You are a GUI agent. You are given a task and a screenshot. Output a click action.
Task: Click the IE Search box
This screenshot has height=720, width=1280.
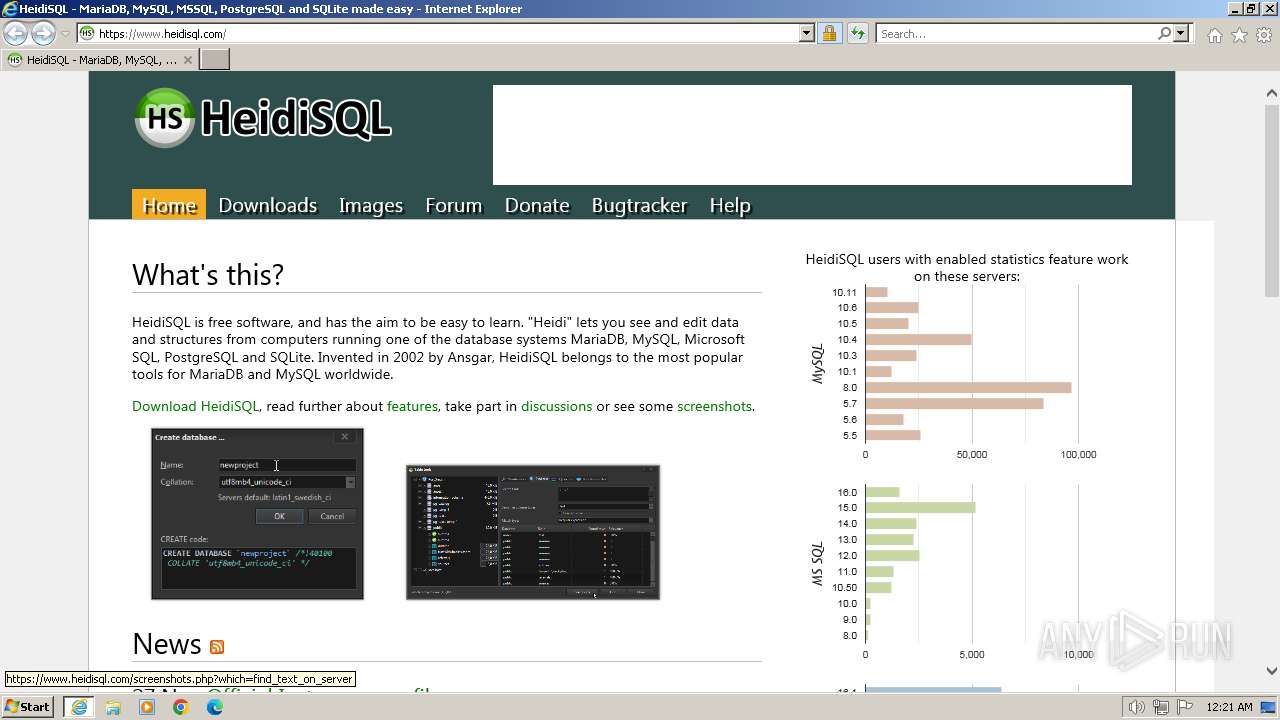point(1015,33)
